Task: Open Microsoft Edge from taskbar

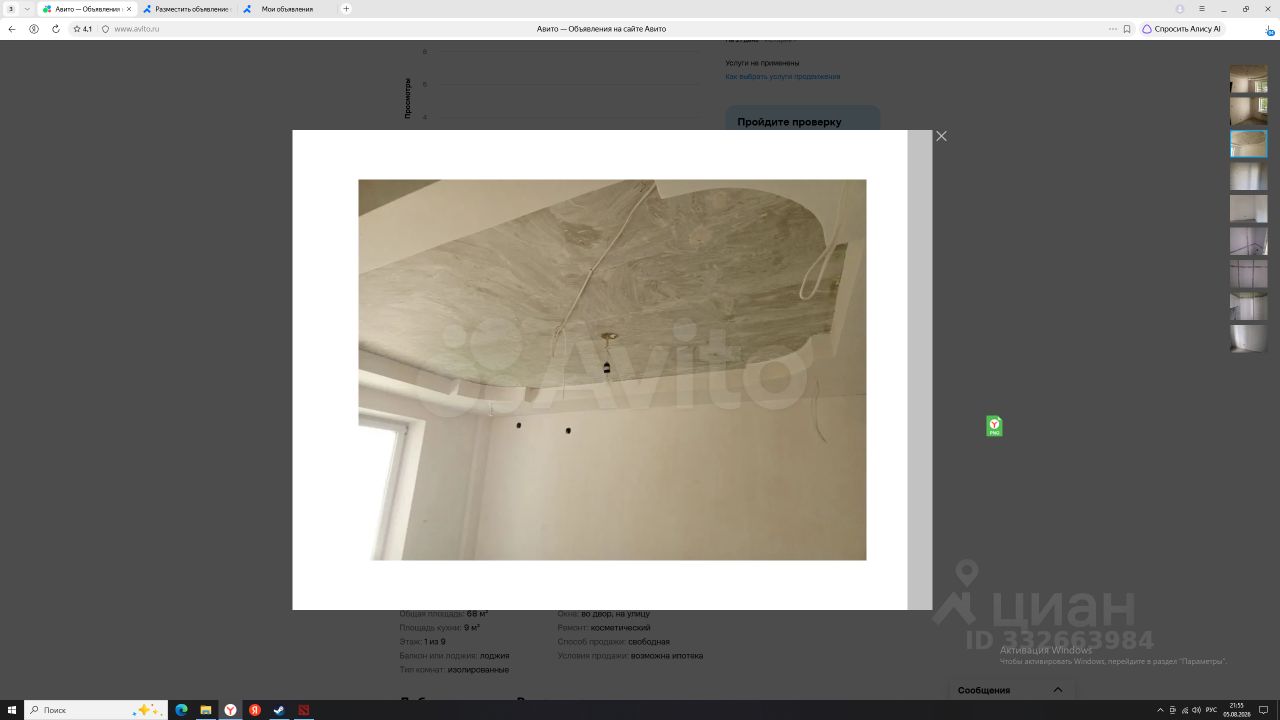Action: (181, 710)
